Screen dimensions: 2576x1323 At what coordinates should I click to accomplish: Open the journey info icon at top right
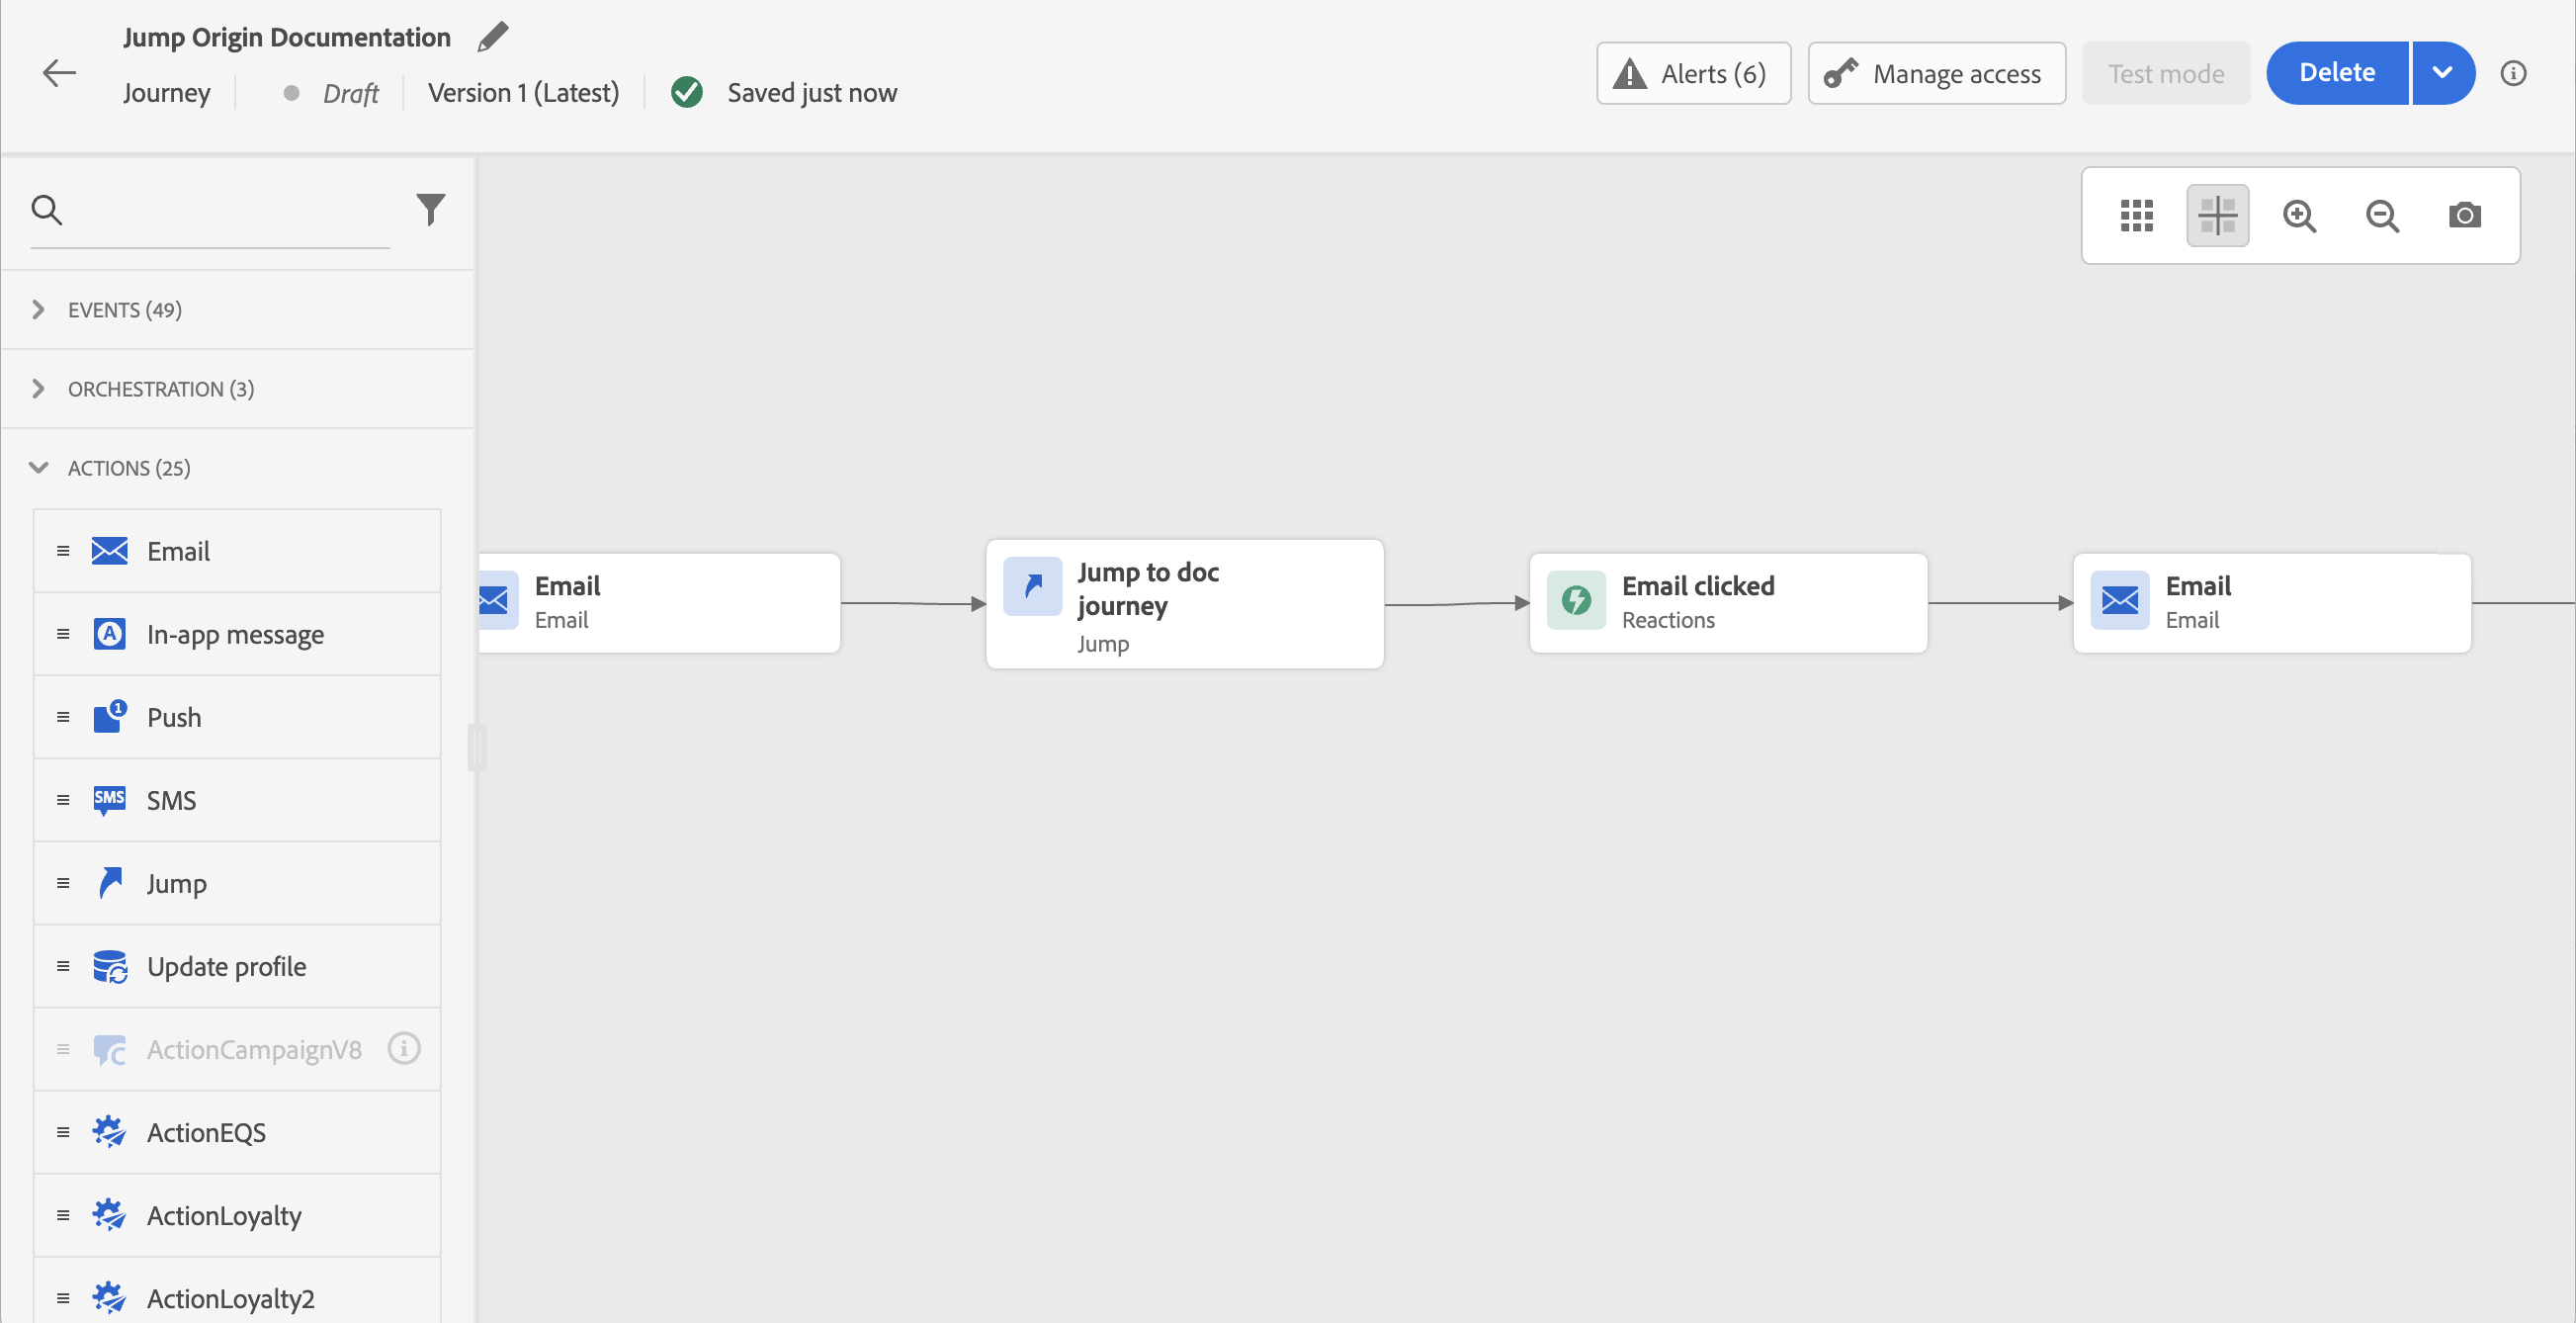2513,73
